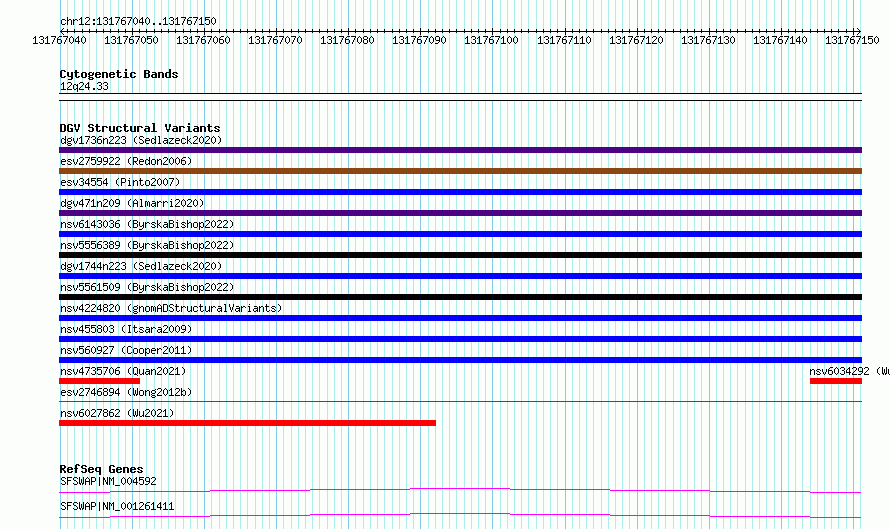Open the nsv6034292 variant label
The image size is (890, 529).
(849, 371)
